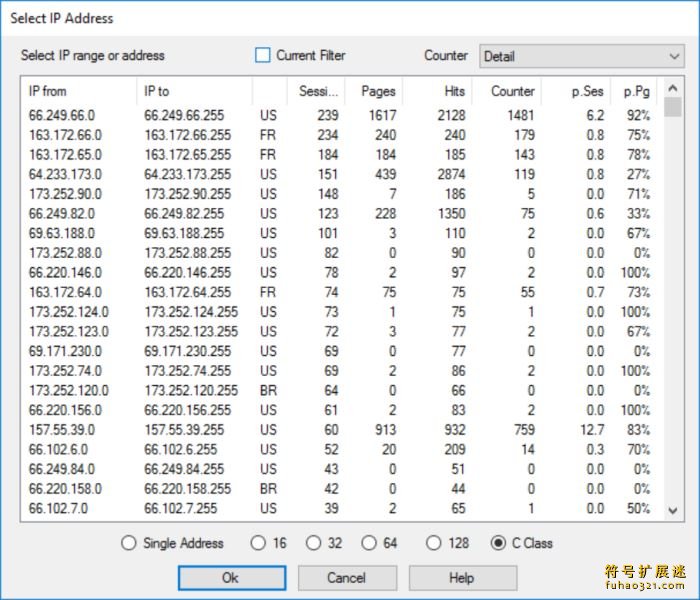Click the Cancel button

point(347,578)
